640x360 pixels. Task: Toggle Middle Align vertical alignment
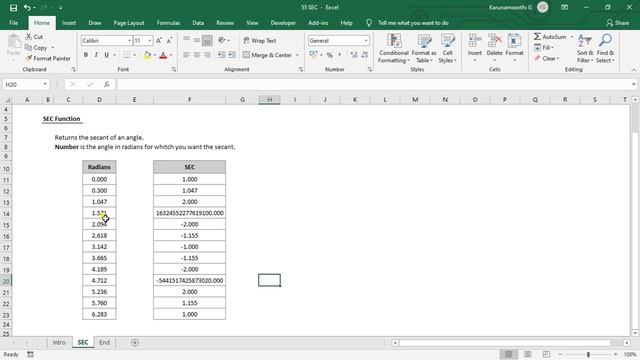(x=197, y=40)
